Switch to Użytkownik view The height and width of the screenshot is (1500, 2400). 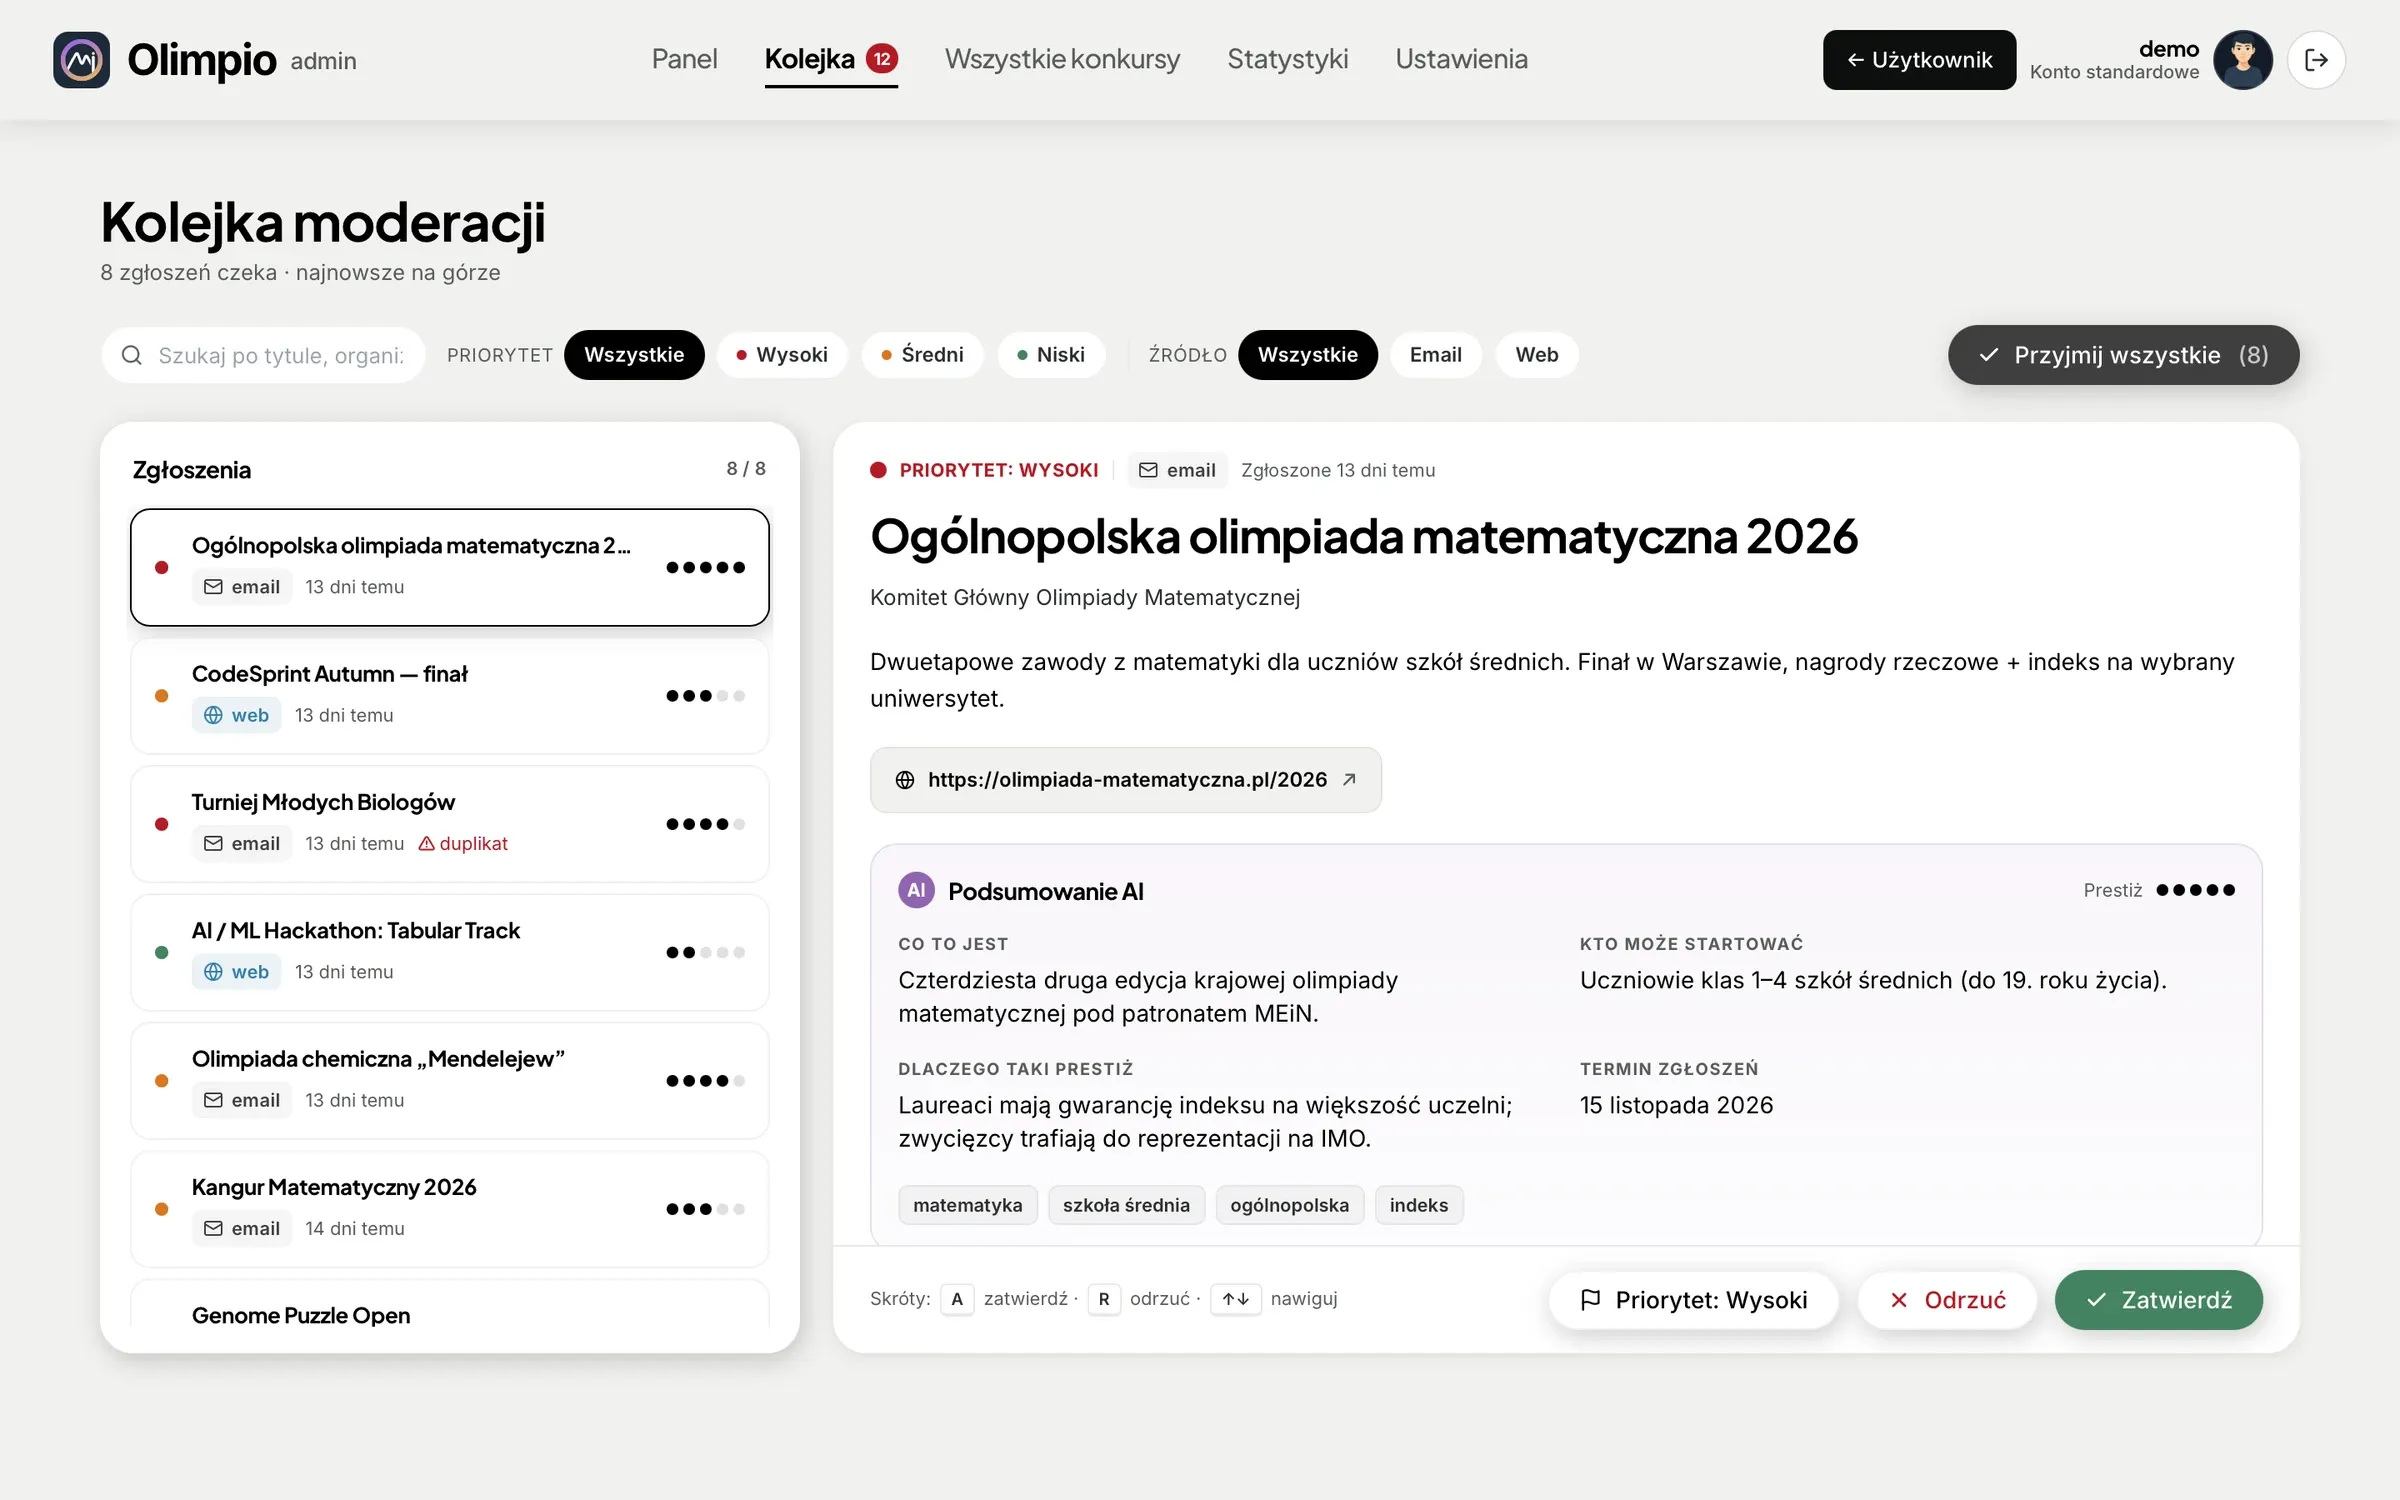tap(1919, 60)
